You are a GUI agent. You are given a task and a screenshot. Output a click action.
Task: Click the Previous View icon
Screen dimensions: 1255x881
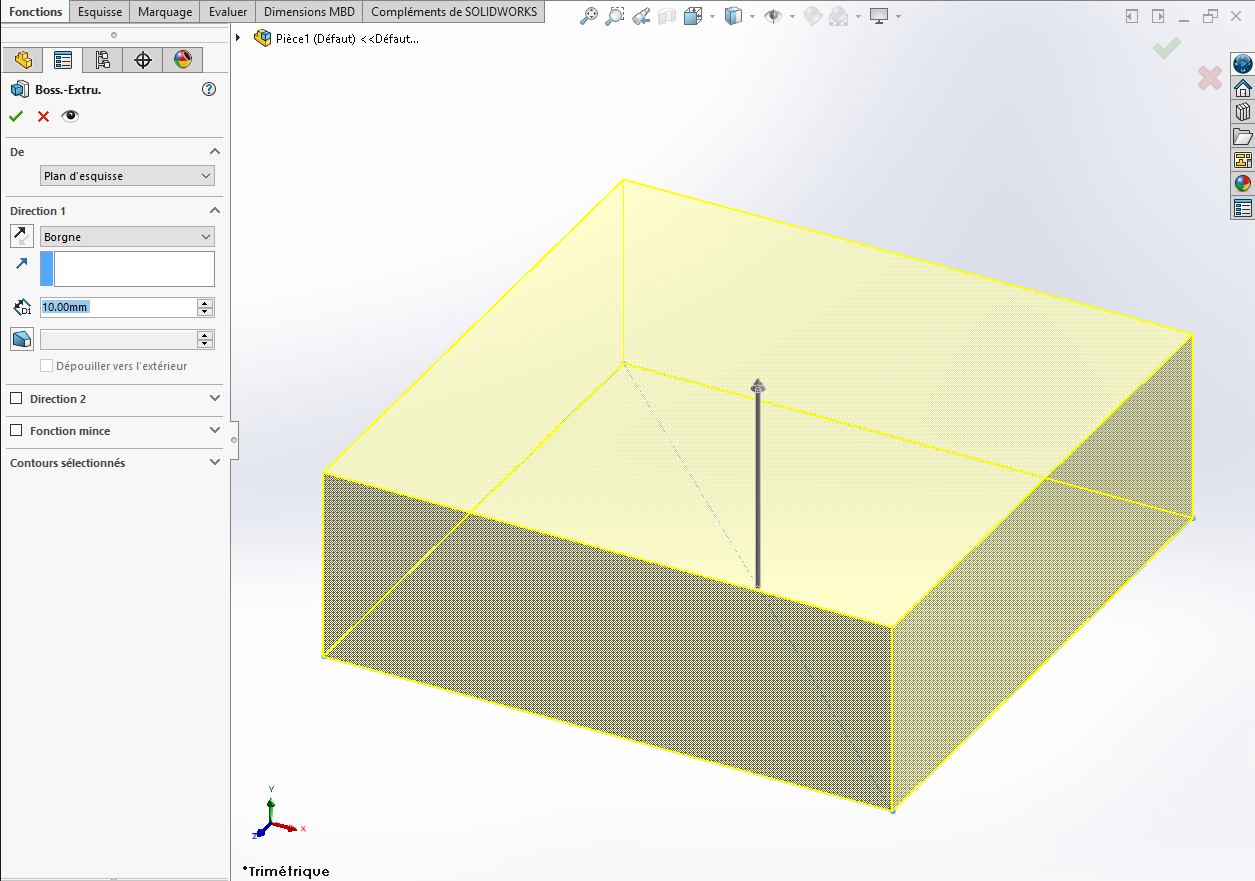pyautogui.click(x=642, y=16)
